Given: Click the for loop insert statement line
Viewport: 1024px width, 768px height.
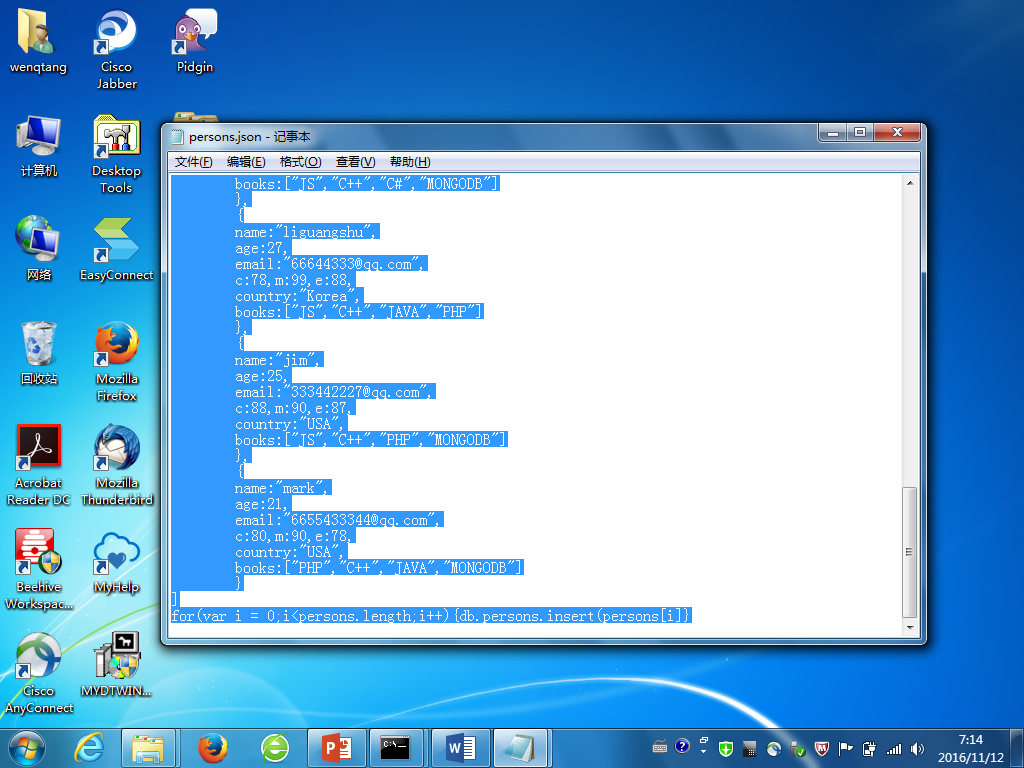Looking at the screenshot, I should tap(431, 616).
